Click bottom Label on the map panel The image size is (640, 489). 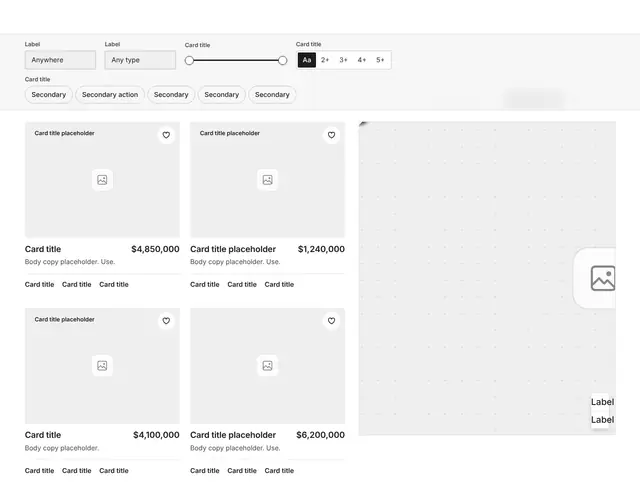(x=602, y=420)
